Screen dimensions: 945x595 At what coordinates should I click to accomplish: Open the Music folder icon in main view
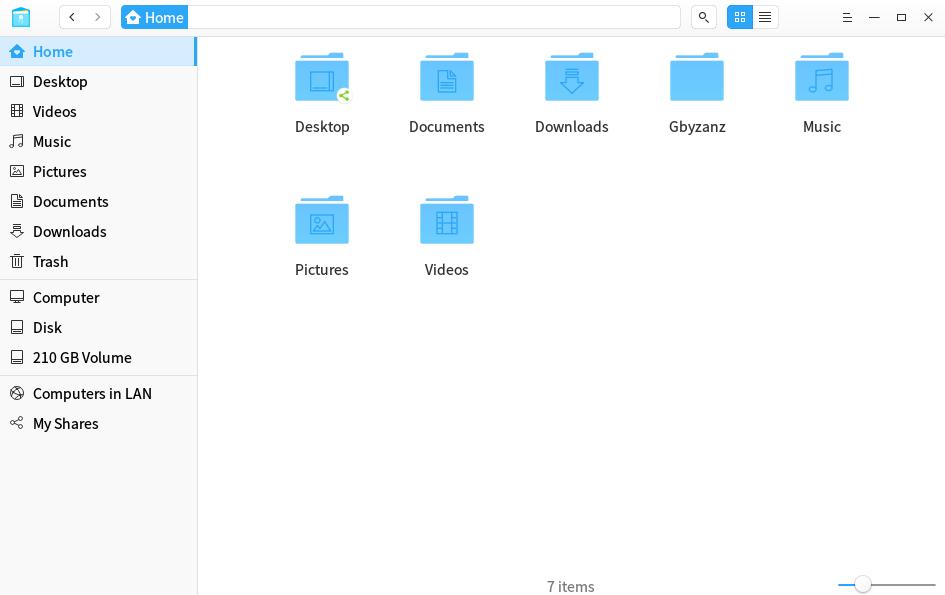tap(822, 77)
